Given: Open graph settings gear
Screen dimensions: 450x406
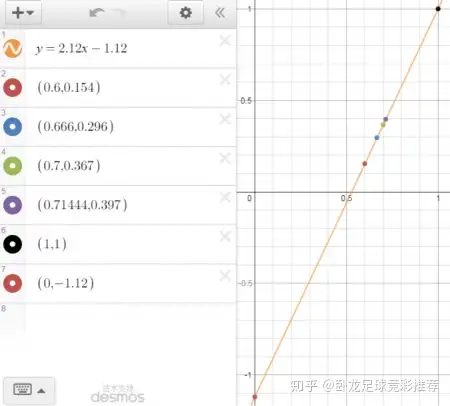Looking at the screenshot, I should [186, 13].
